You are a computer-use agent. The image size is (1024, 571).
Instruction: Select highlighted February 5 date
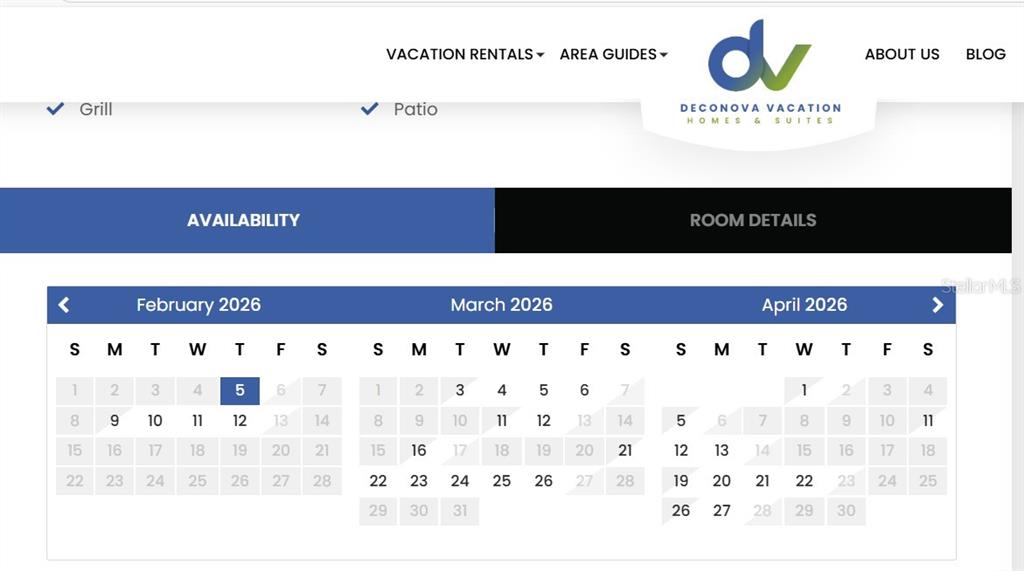(240, 391)
